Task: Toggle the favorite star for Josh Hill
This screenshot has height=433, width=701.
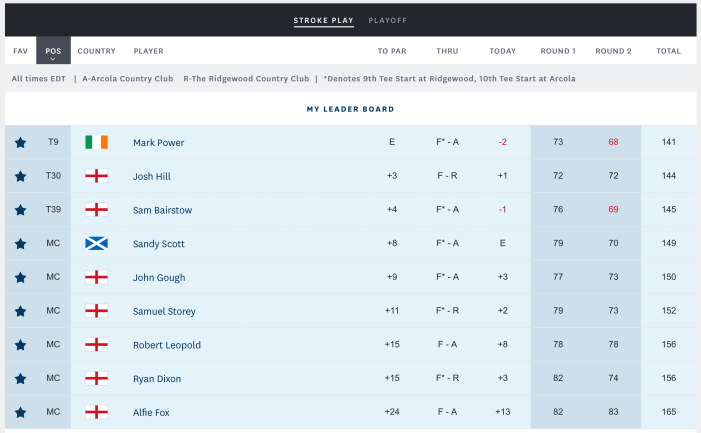Action: (20, 177)
